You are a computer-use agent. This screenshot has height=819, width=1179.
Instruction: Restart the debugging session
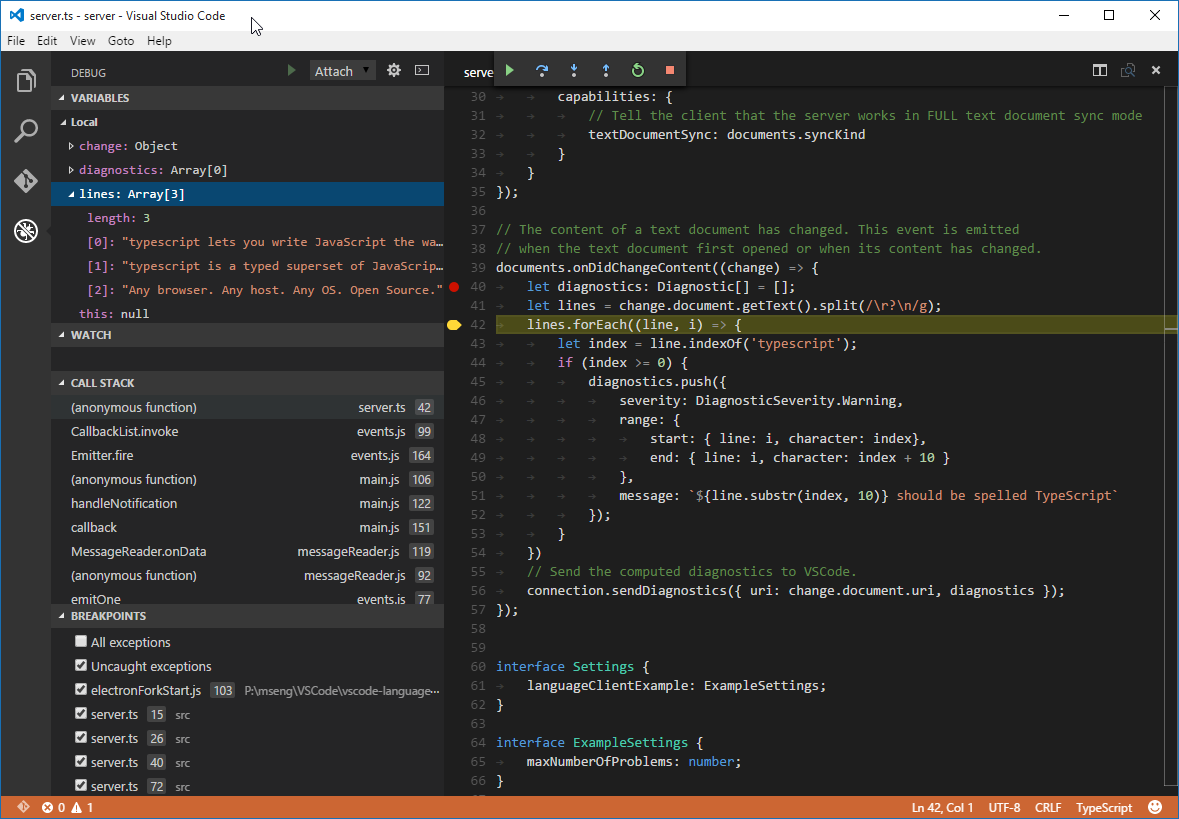[638, 70]
